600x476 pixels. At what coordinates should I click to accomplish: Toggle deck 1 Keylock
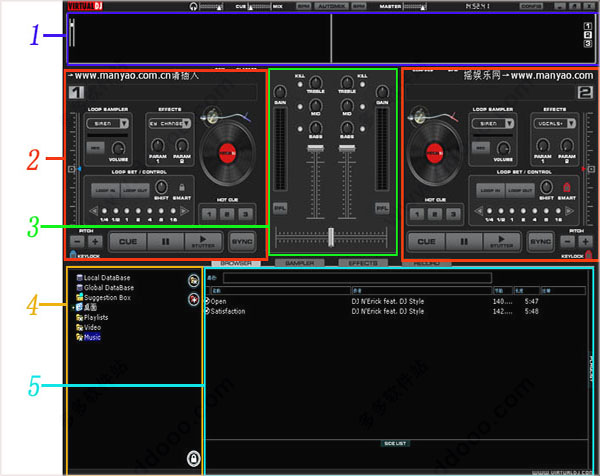coord(73,254)
